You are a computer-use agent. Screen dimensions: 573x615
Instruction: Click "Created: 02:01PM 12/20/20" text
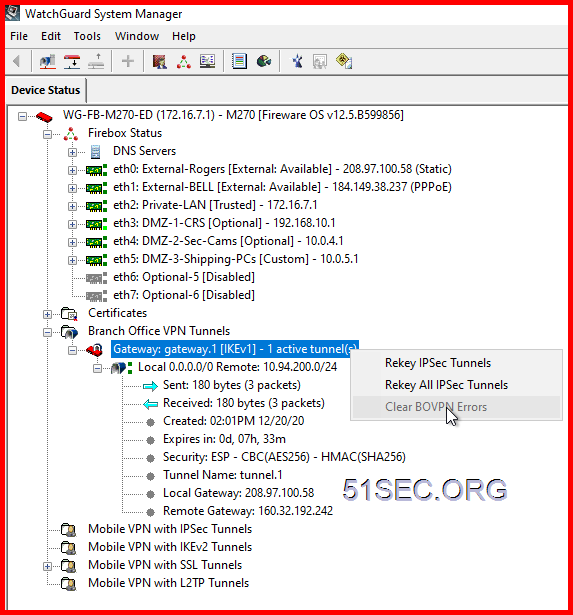tap(233, 421)
